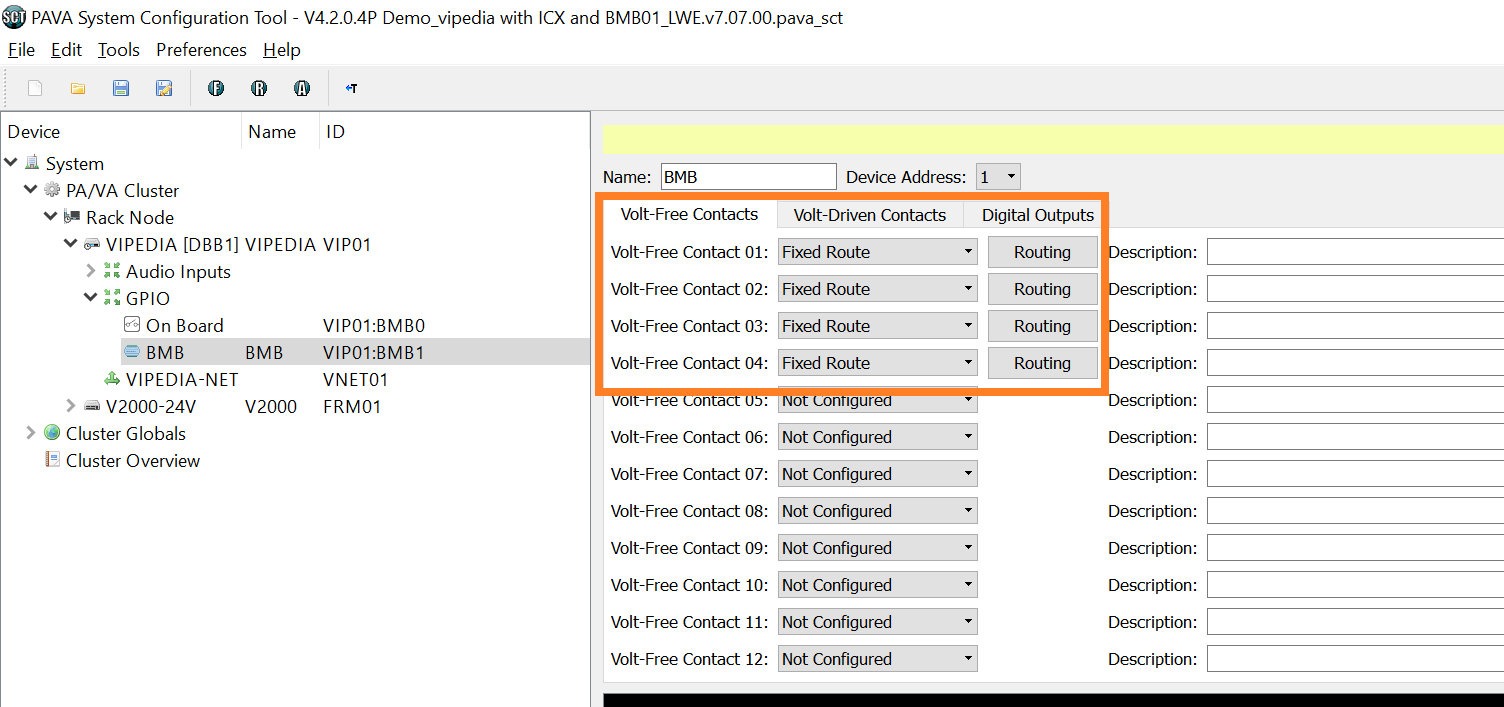Open the Preferences menu
Screen dimensions: 1504x707
point(201,50)
